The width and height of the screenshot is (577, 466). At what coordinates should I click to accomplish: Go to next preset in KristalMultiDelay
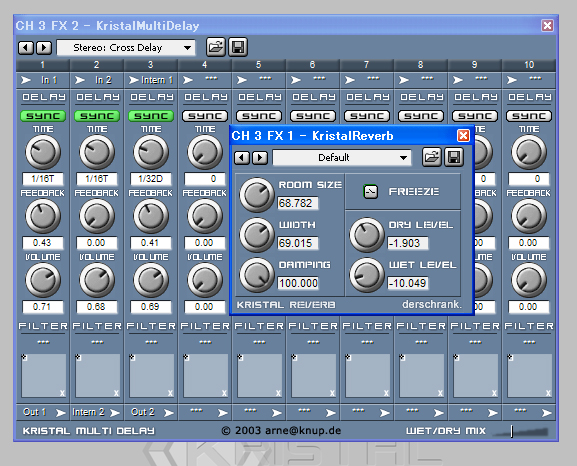[44, 47]
